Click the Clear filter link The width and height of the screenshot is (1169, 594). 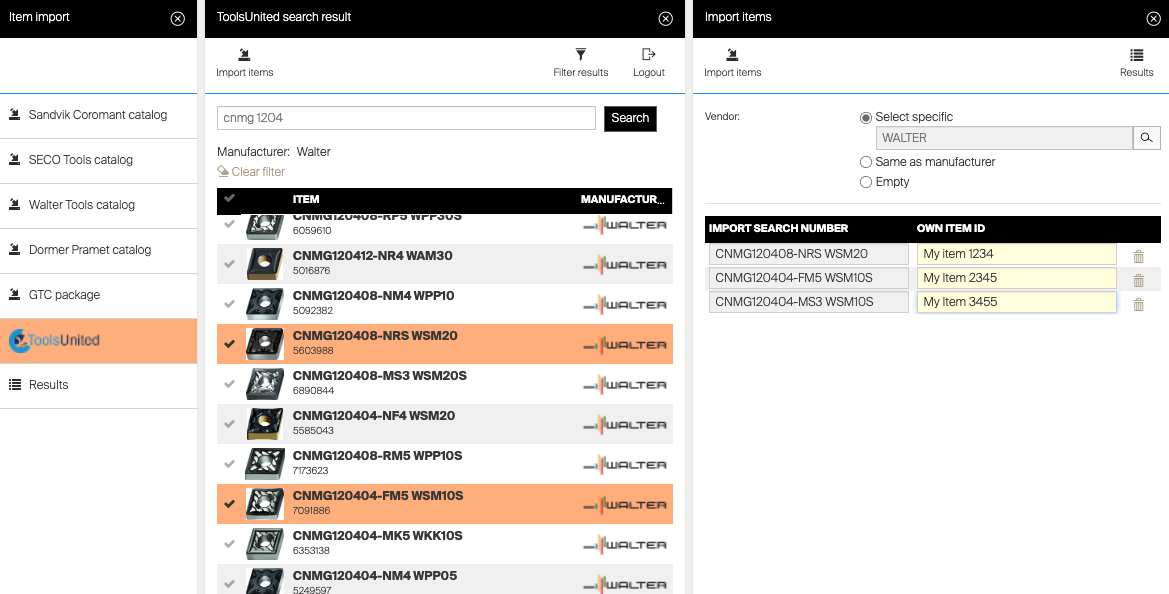pos(251,172)
